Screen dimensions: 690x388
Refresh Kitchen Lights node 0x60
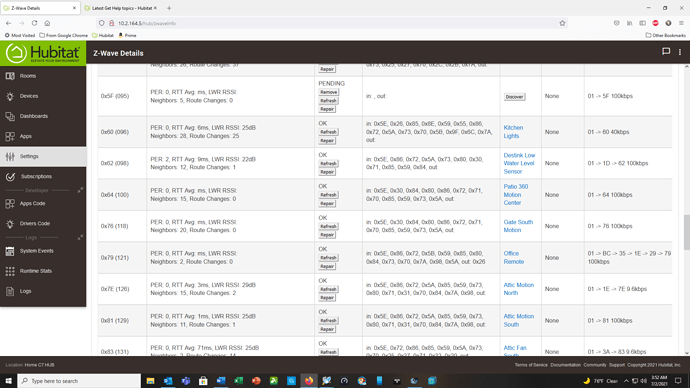click(x=328, y=132)
